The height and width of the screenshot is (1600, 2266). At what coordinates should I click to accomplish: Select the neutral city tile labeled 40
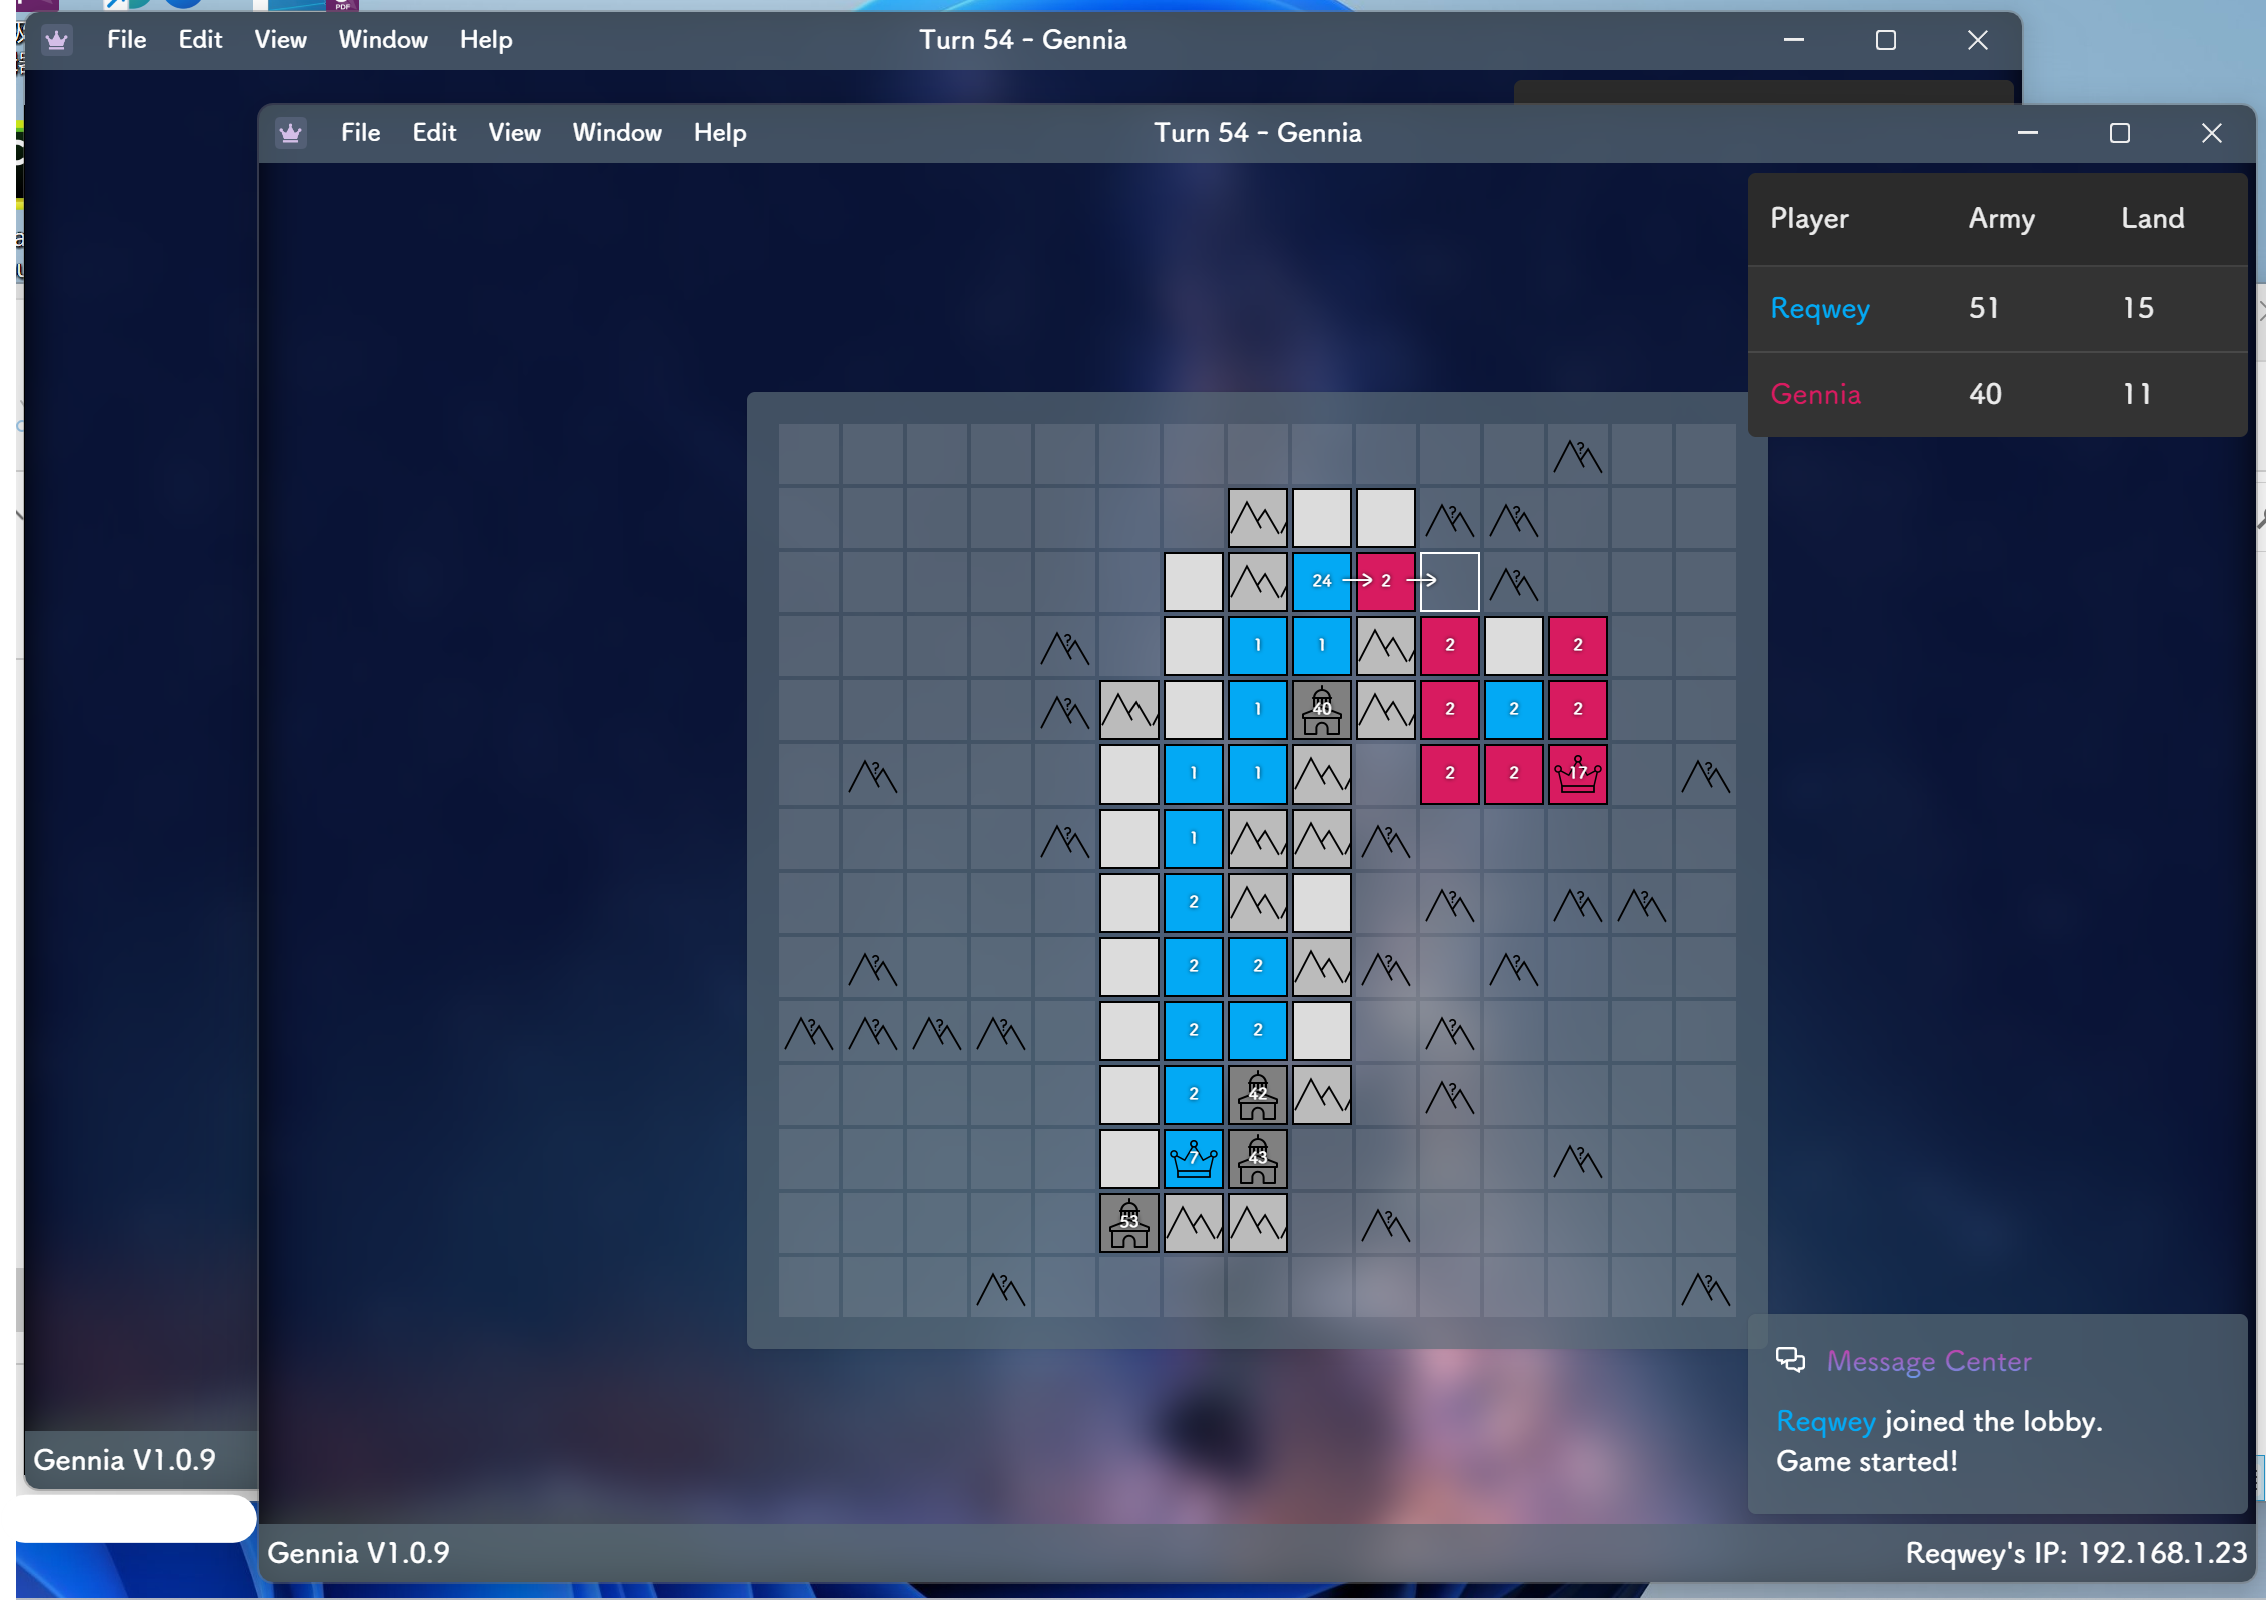pyautogui.click(x=1321, y=709)
